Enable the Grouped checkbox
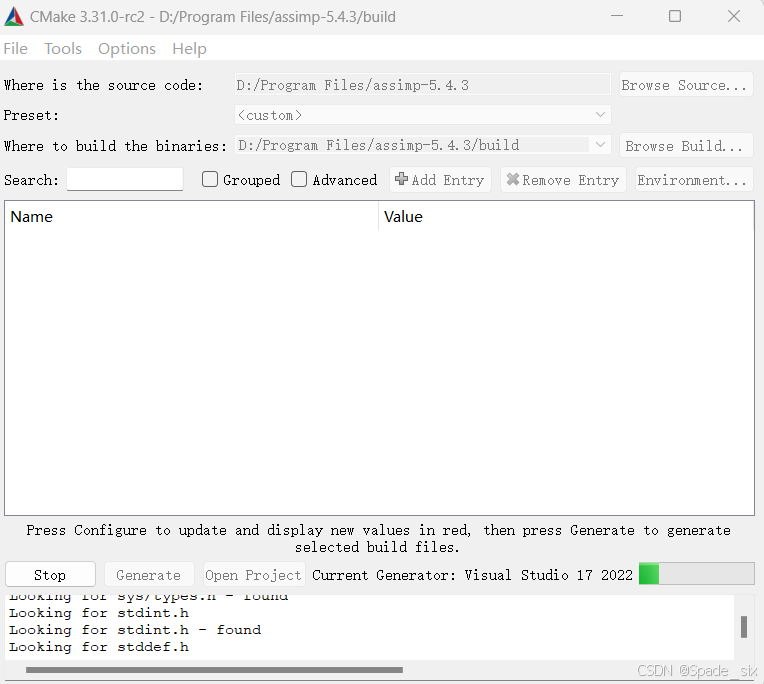This screenshot has width=764, height=684. tap(210, 179)
